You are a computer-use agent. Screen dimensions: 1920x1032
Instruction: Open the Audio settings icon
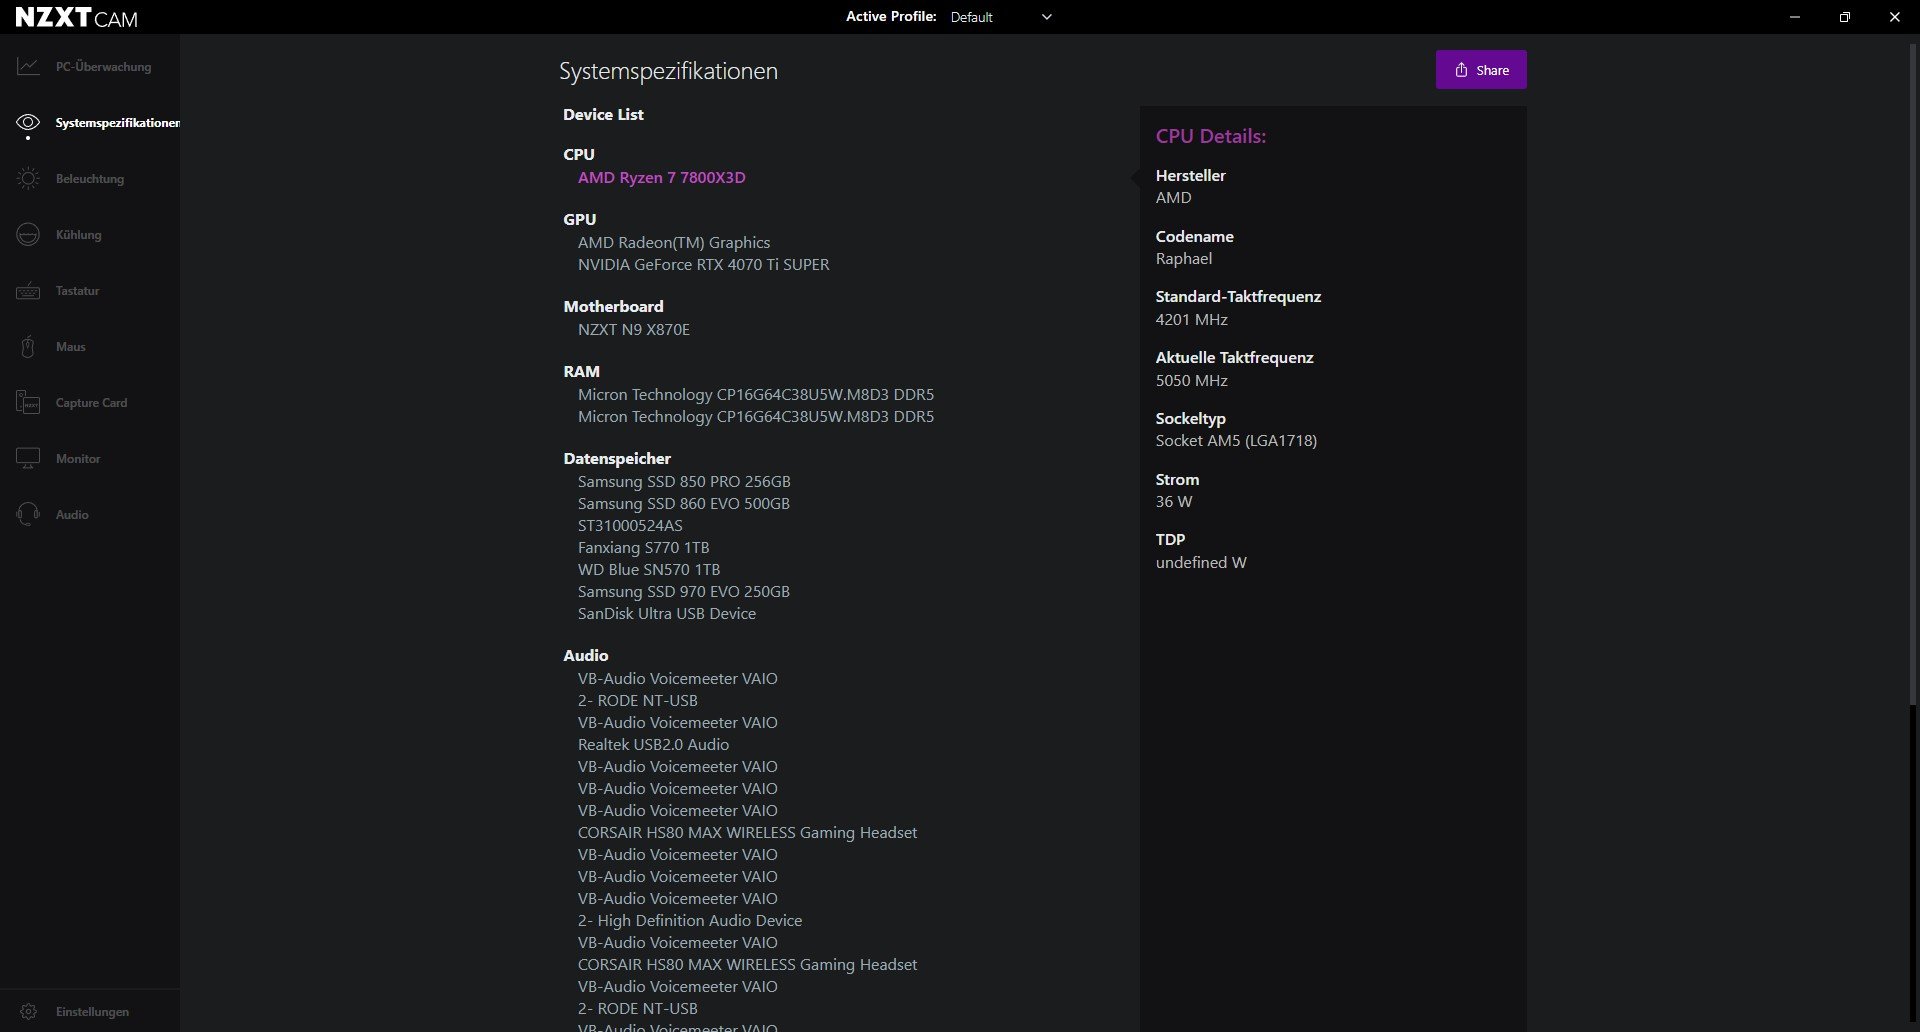tap(28, 514)
